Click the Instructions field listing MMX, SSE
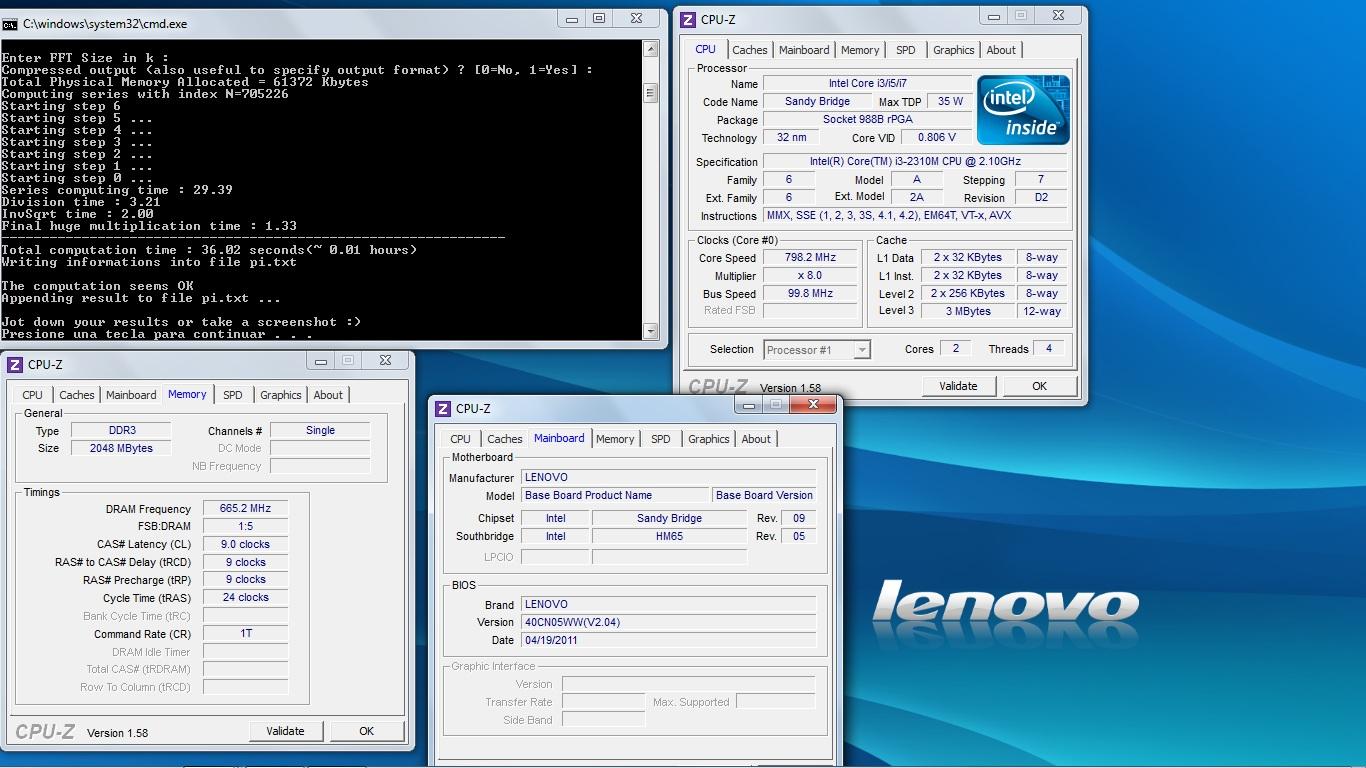Screen dimensions: 1366x768 tap(915, 215)
